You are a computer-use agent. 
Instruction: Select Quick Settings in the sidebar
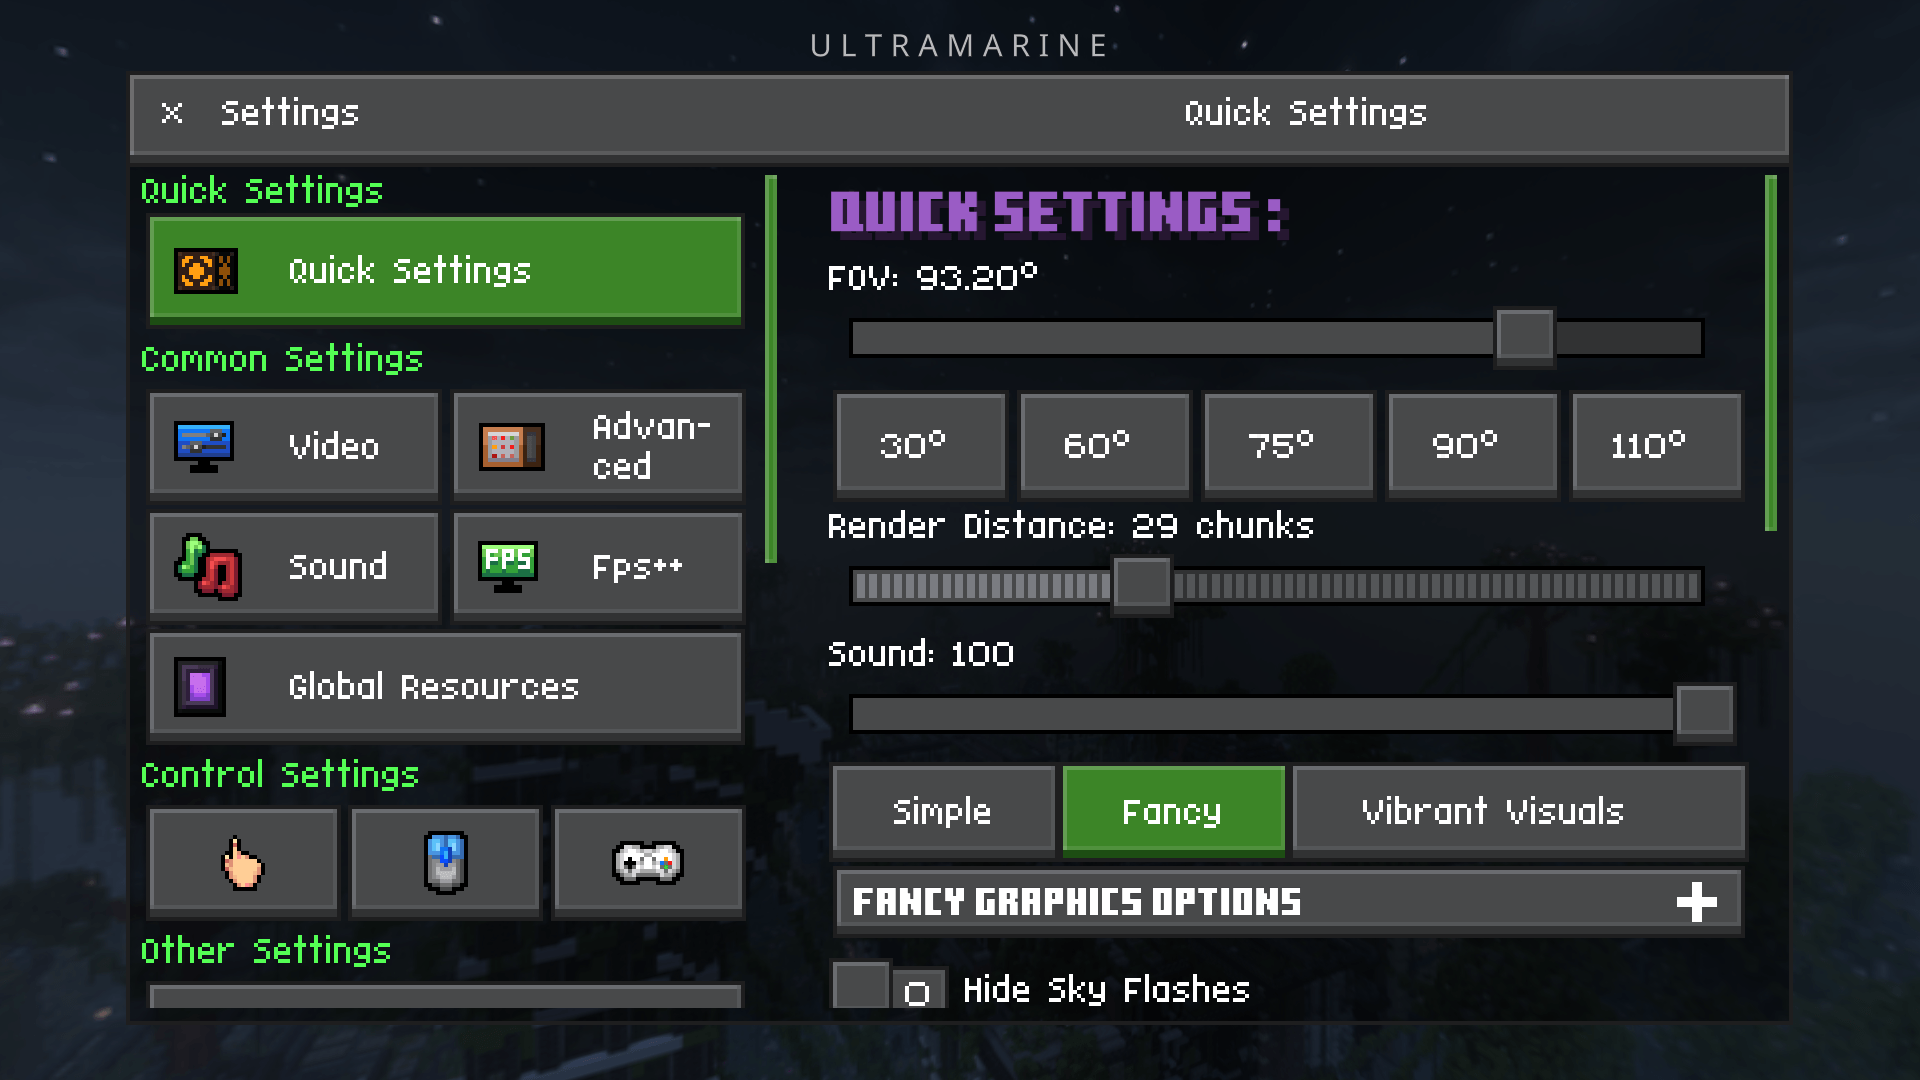click(445, 269)
